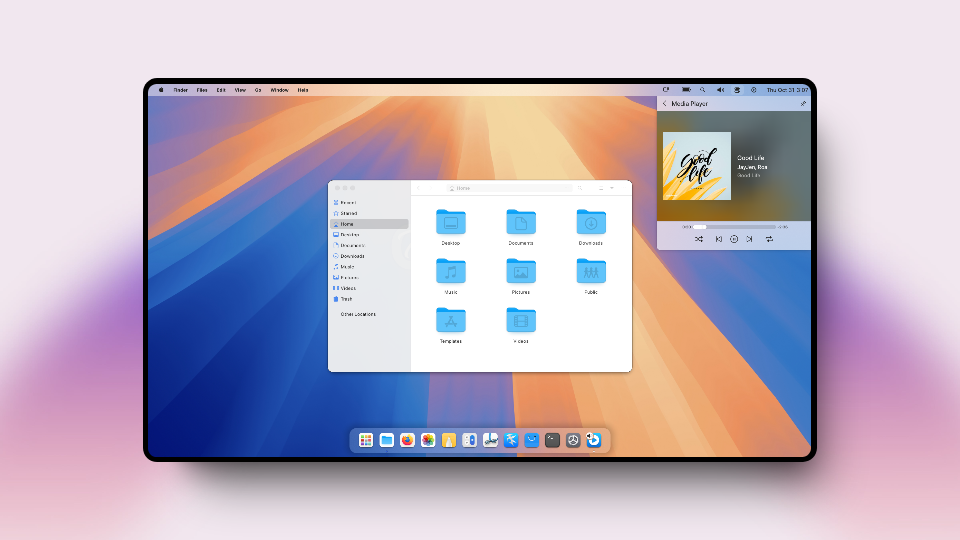This screenshot has width=960, height=540.
Task: Select Desktop in the sidebar
Action: [x=369, y=234]
